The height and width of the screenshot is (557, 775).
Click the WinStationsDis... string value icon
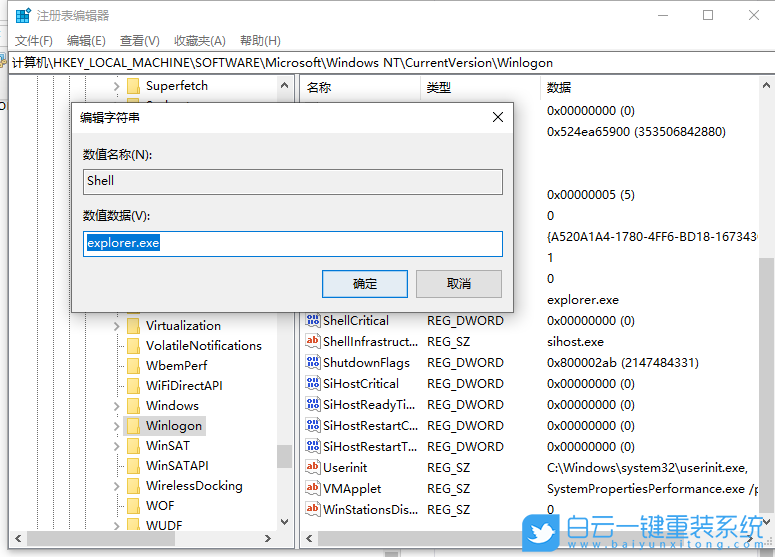pyautogui.click(x=312, y=509)
